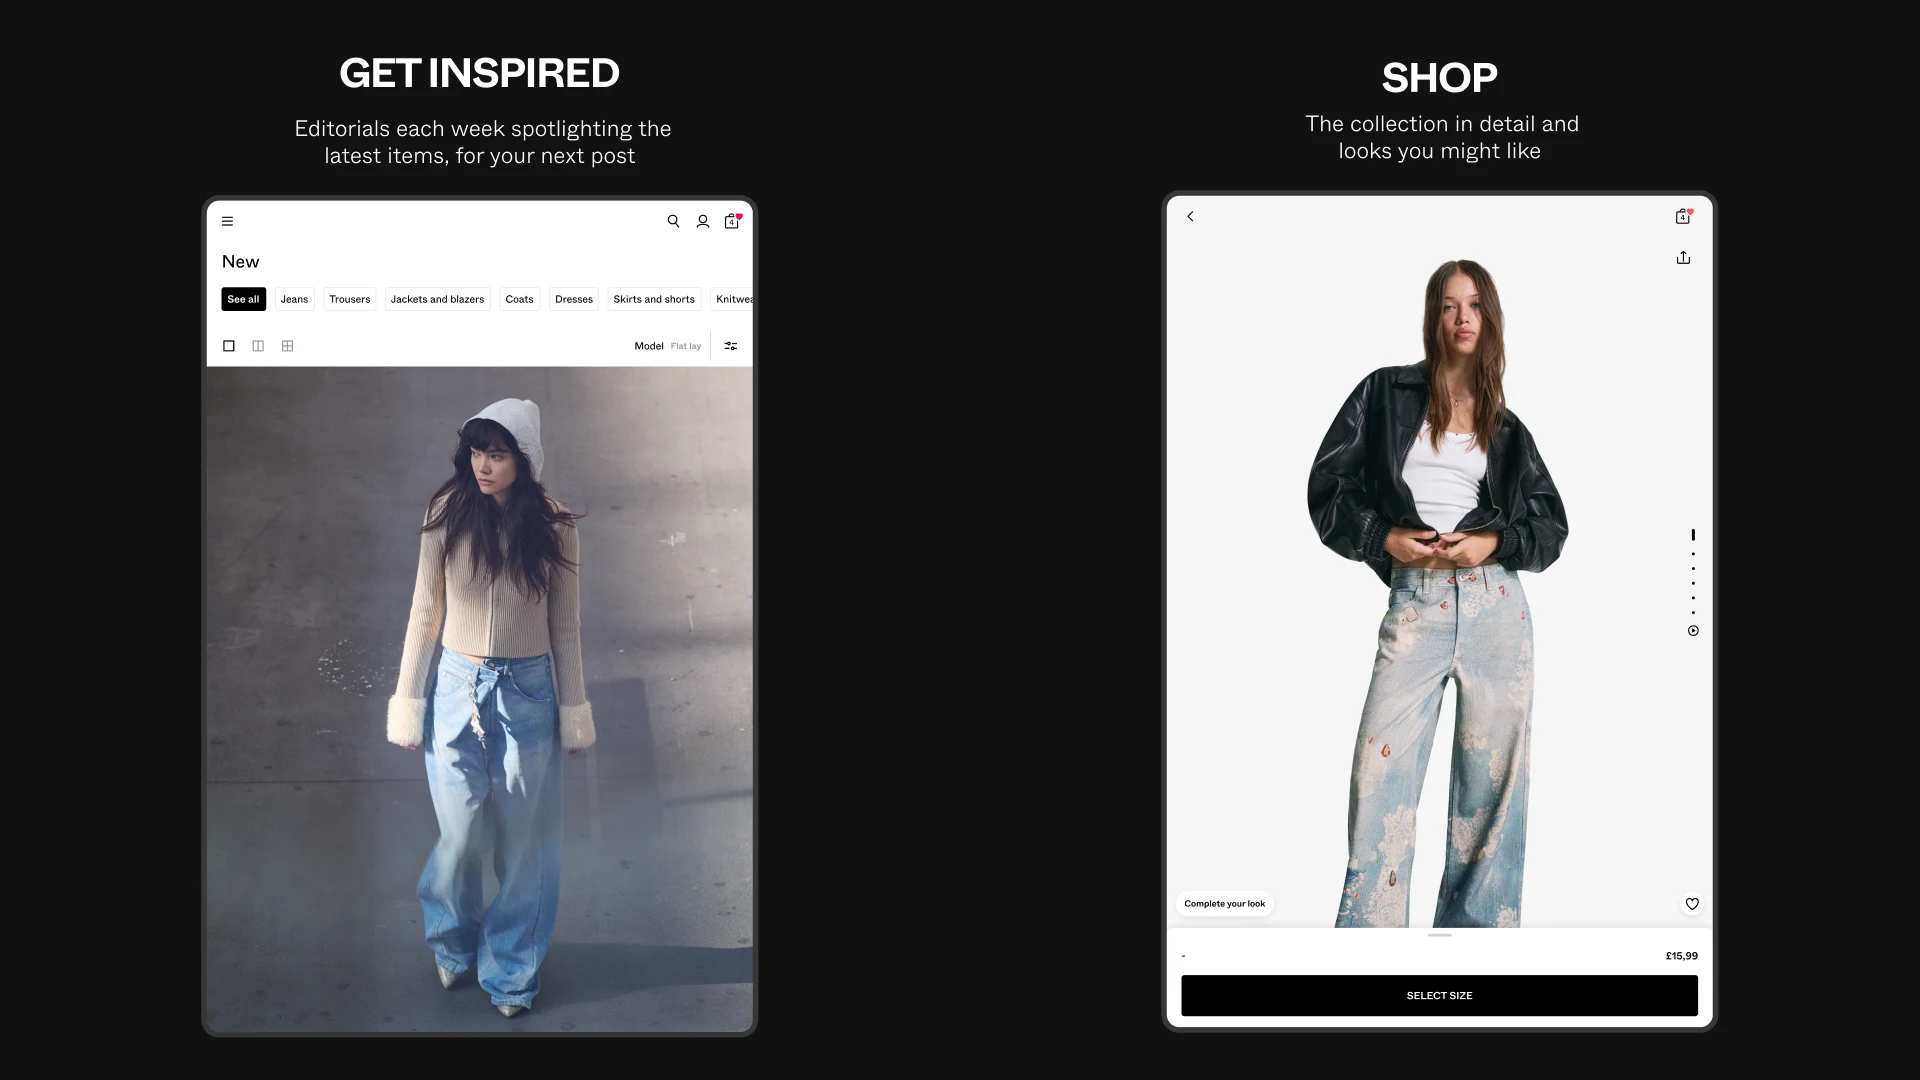This screenshot has width=1920, height=1080.
Task: Tap the share icon on product page
Action: (x=1683, y=258)
